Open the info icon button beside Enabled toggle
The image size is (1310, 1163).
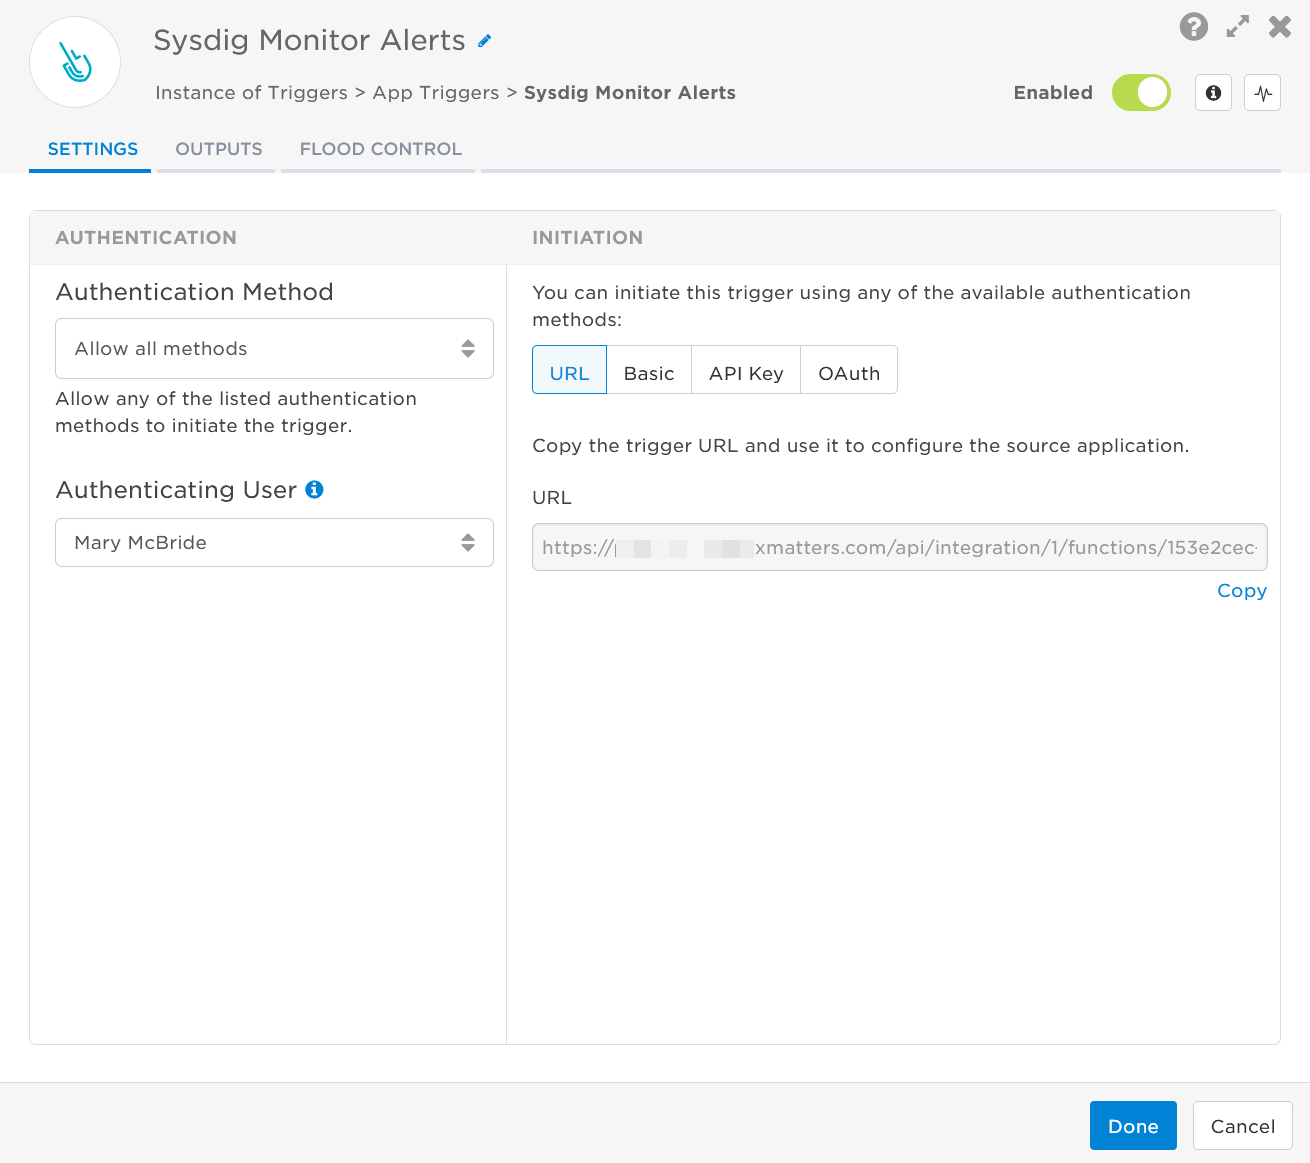click(x=1213, y=93)
